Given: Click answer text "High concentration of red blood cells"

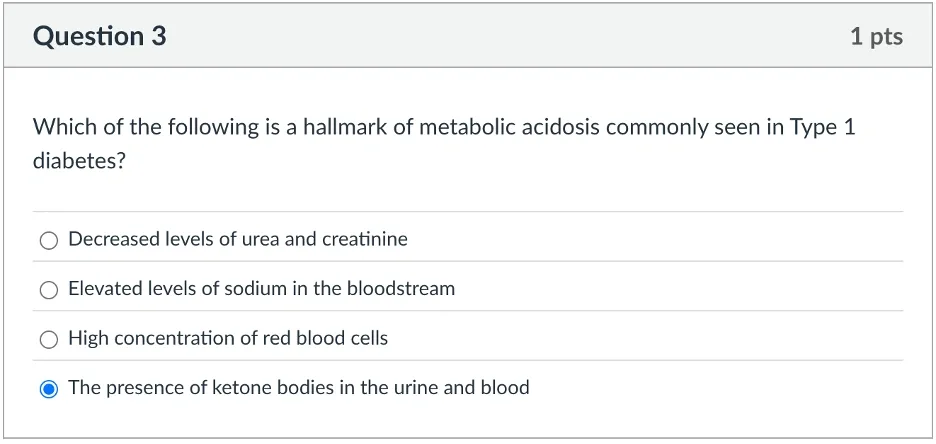Looking at the screenshot, I should [x=228, y=339].
